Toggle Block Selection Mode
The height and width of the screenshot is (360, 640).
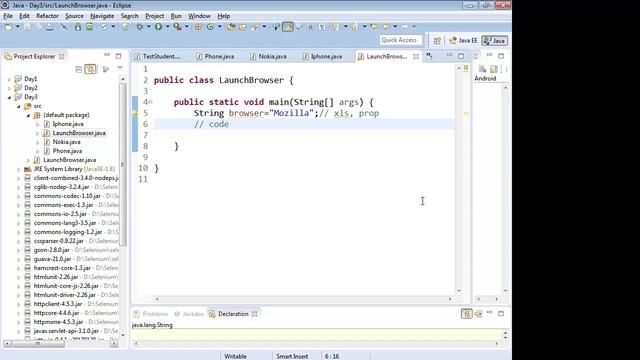point(310,27)
